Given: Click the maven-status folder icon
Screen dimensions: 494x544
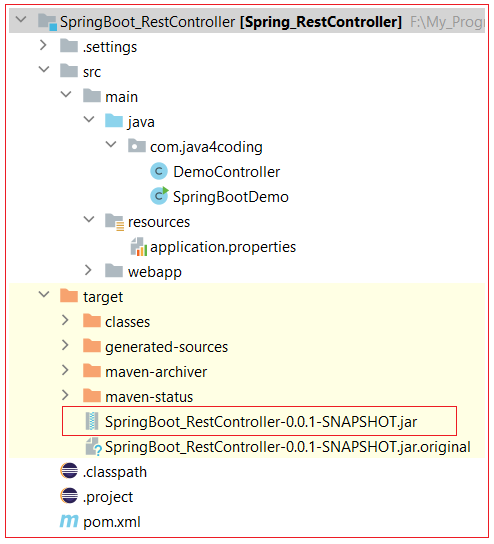Looking at the screenshot, I should coord(92,396).
